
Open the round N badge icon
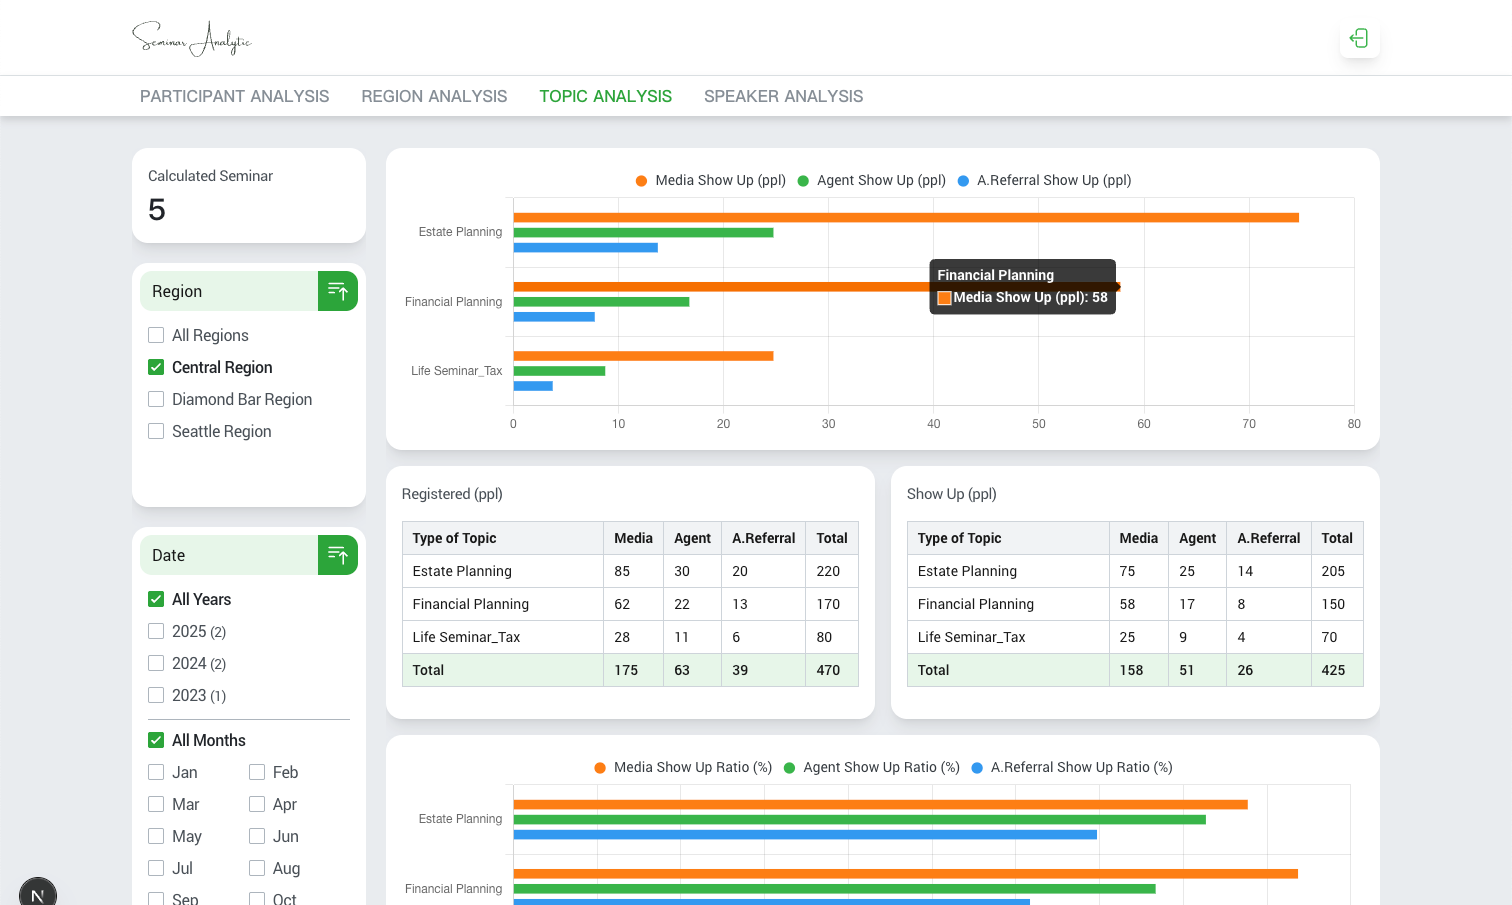tap(38, 893)
